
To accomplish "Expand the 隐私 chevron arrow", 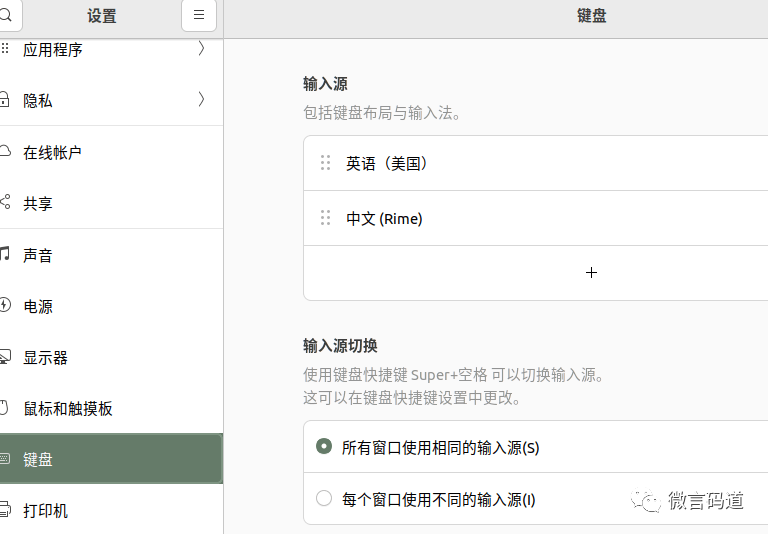I will click(x=201, y=99).
